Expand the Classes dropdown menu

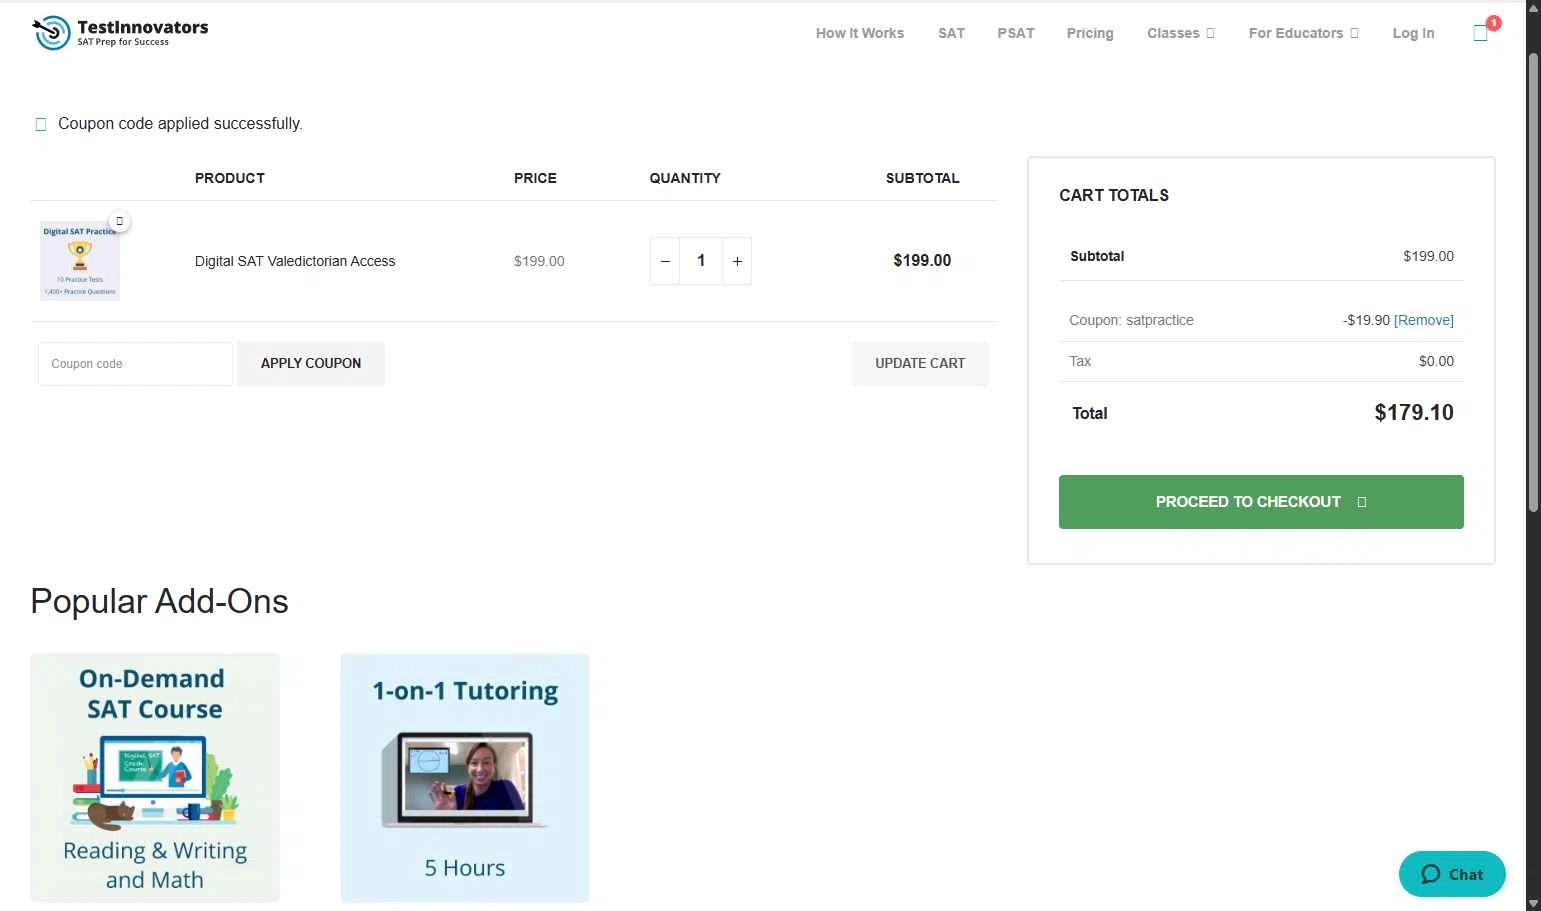click(1181, 33)
